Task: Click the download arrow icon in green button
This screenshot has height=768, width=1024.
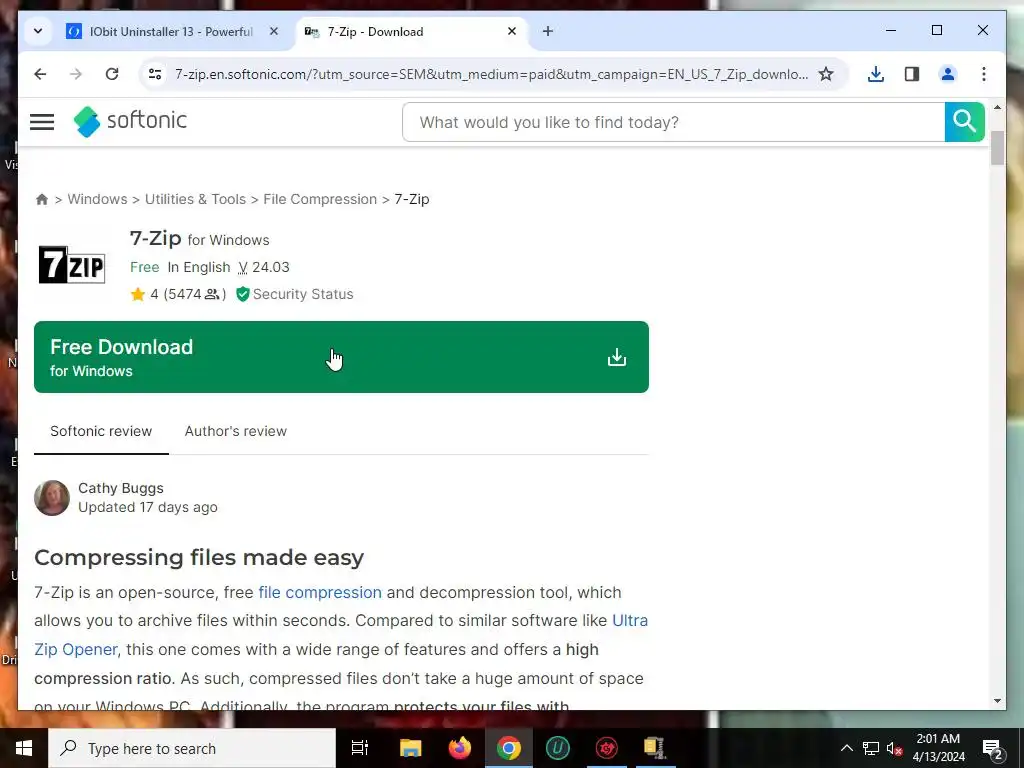Action: (616, 357)
